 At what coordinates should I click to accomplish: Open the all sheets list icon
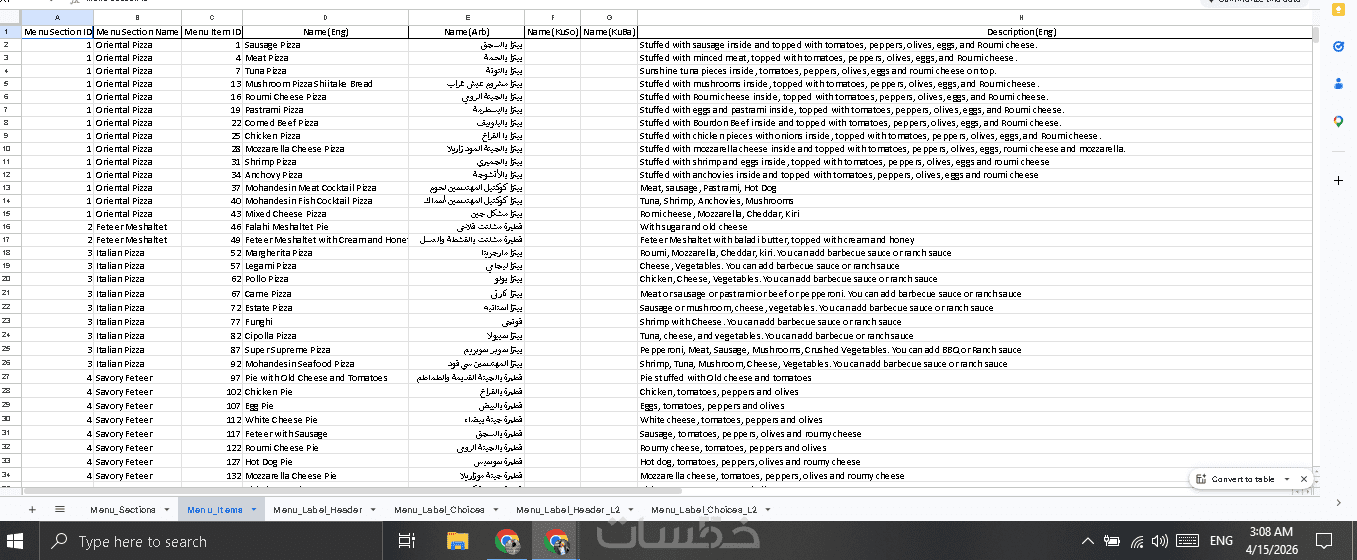pyautogui.click(x=59, y=509)
